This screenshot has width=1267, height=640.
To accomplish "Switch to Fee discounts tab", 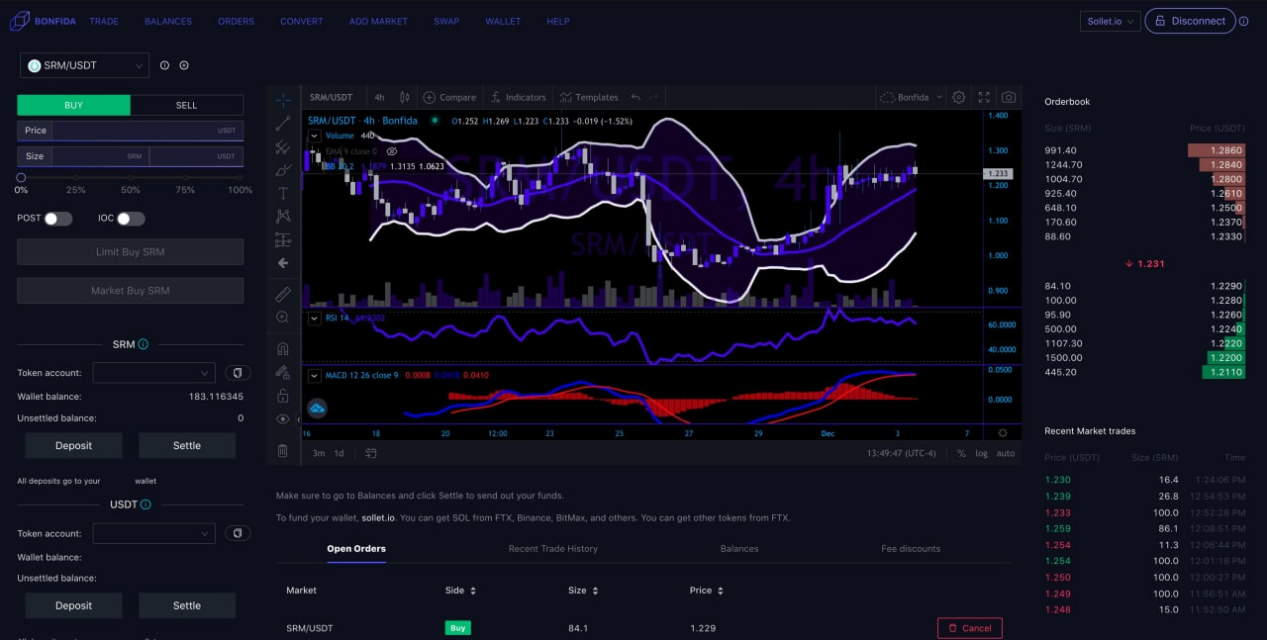I will [x=911, y=548].
